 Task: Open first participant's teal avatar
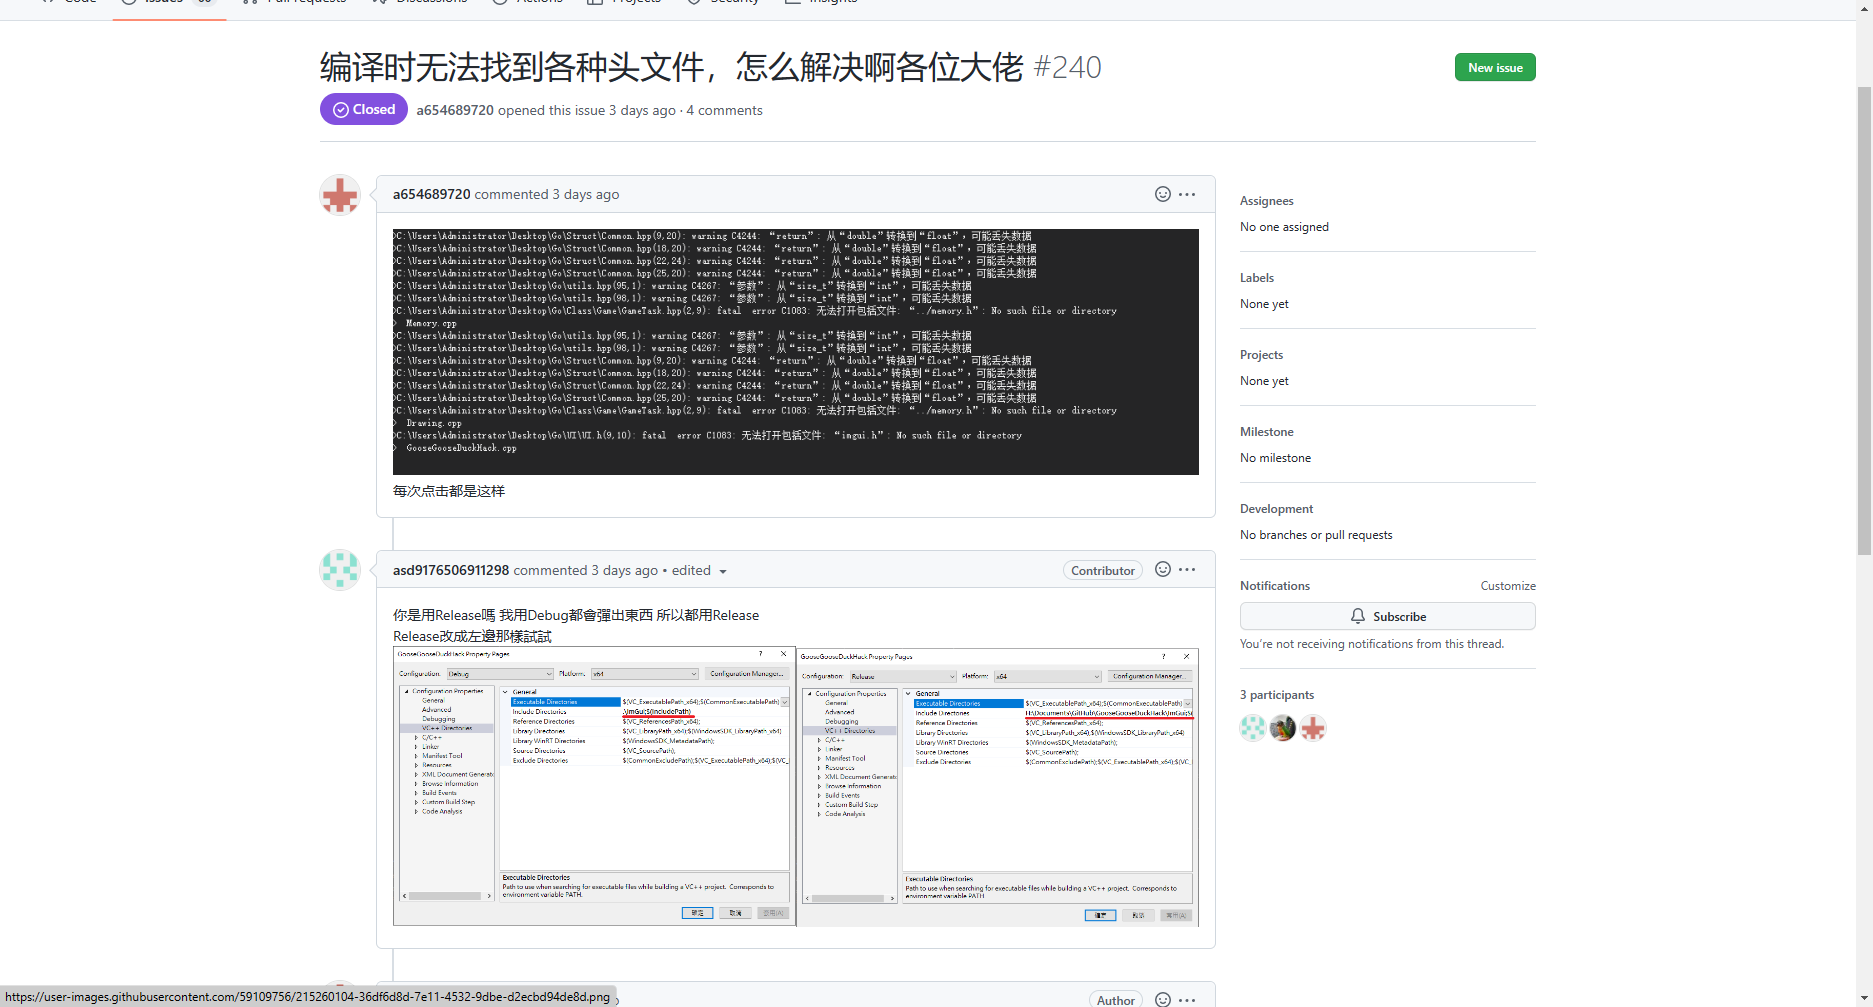(1253, 728)
